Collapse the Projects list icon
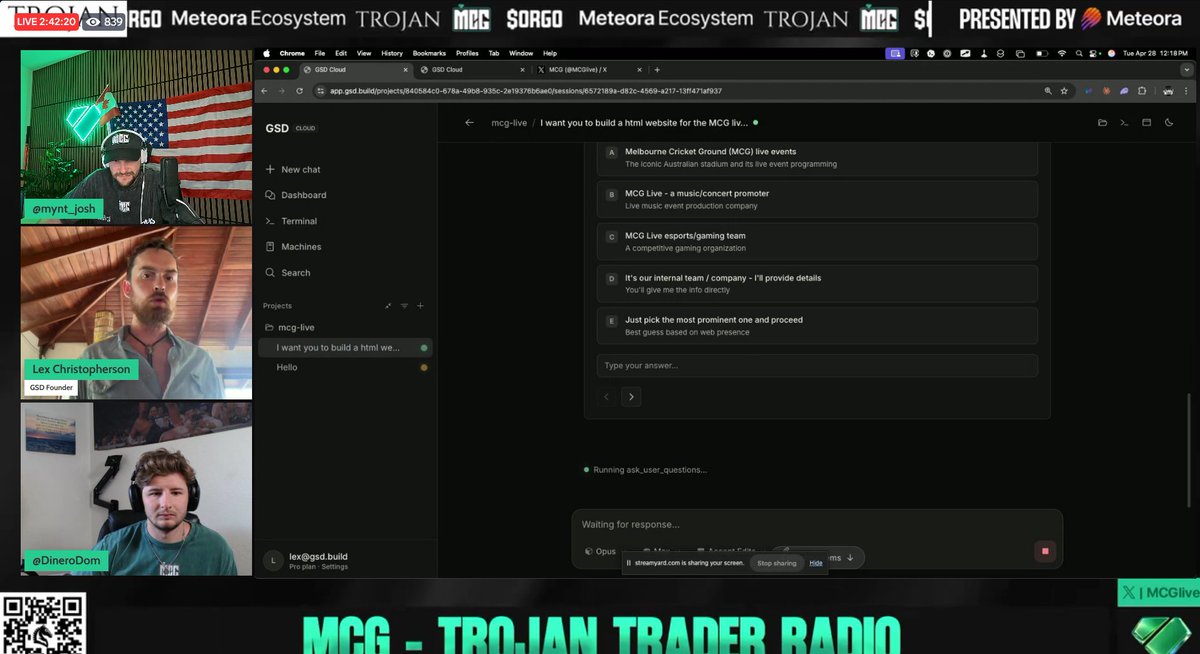Viewport: 1200px width, 654px height. [x=388, y=306]
